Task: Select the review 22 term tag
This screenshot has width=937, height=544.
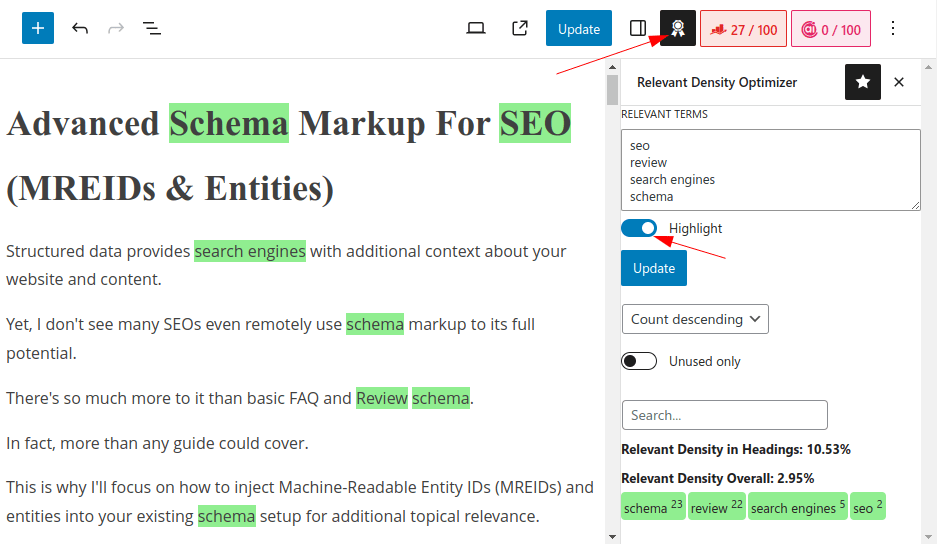Action: coord(716,506)
